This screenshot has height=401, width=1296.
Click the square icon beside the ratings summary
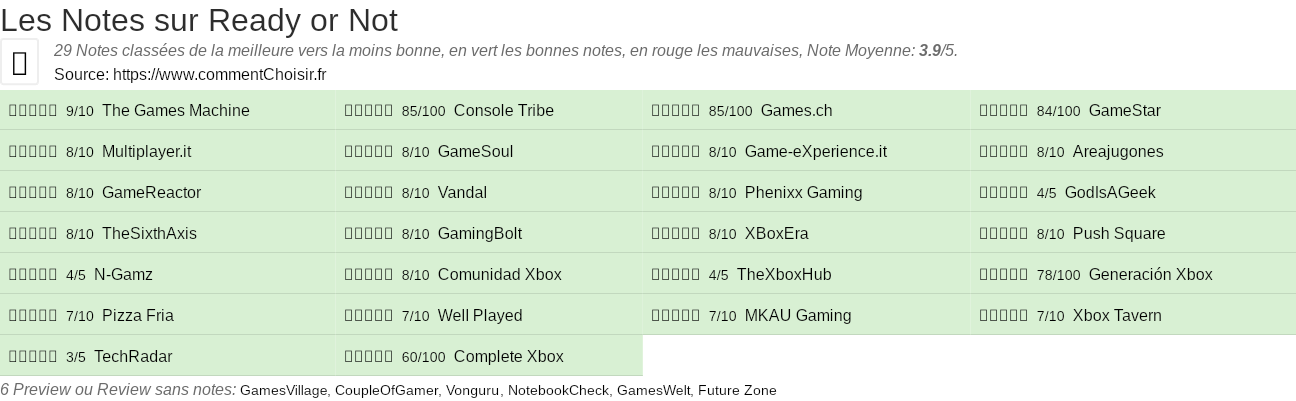tap(20, 63)
